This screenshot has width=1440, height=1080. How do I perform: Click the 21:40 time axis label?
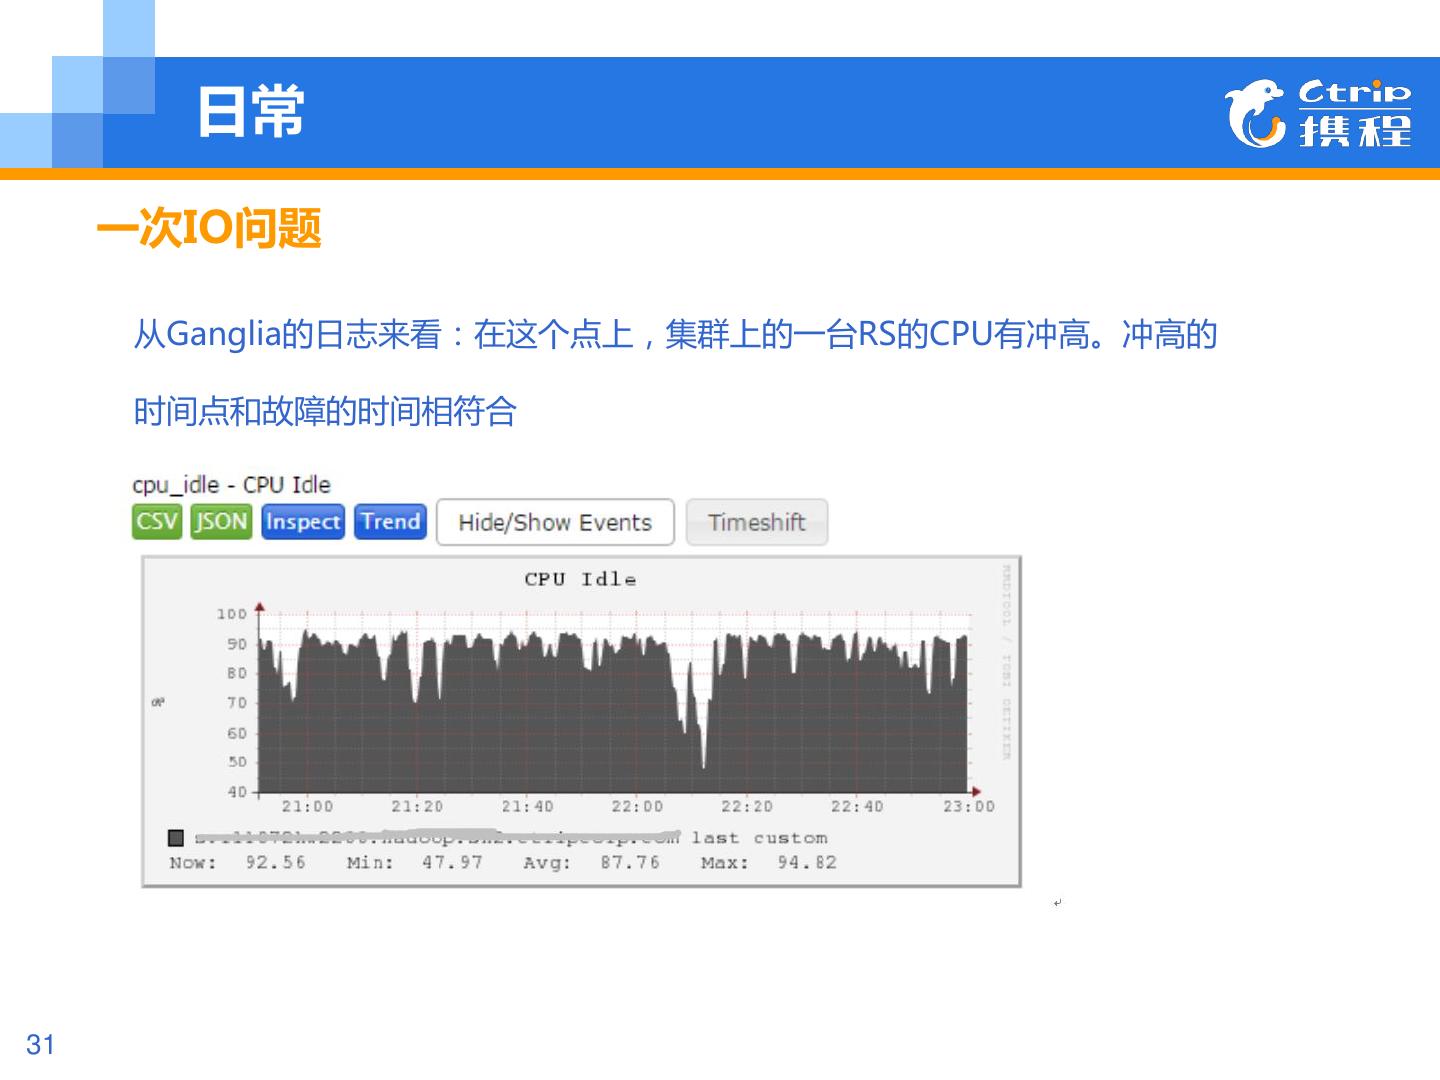527,806
